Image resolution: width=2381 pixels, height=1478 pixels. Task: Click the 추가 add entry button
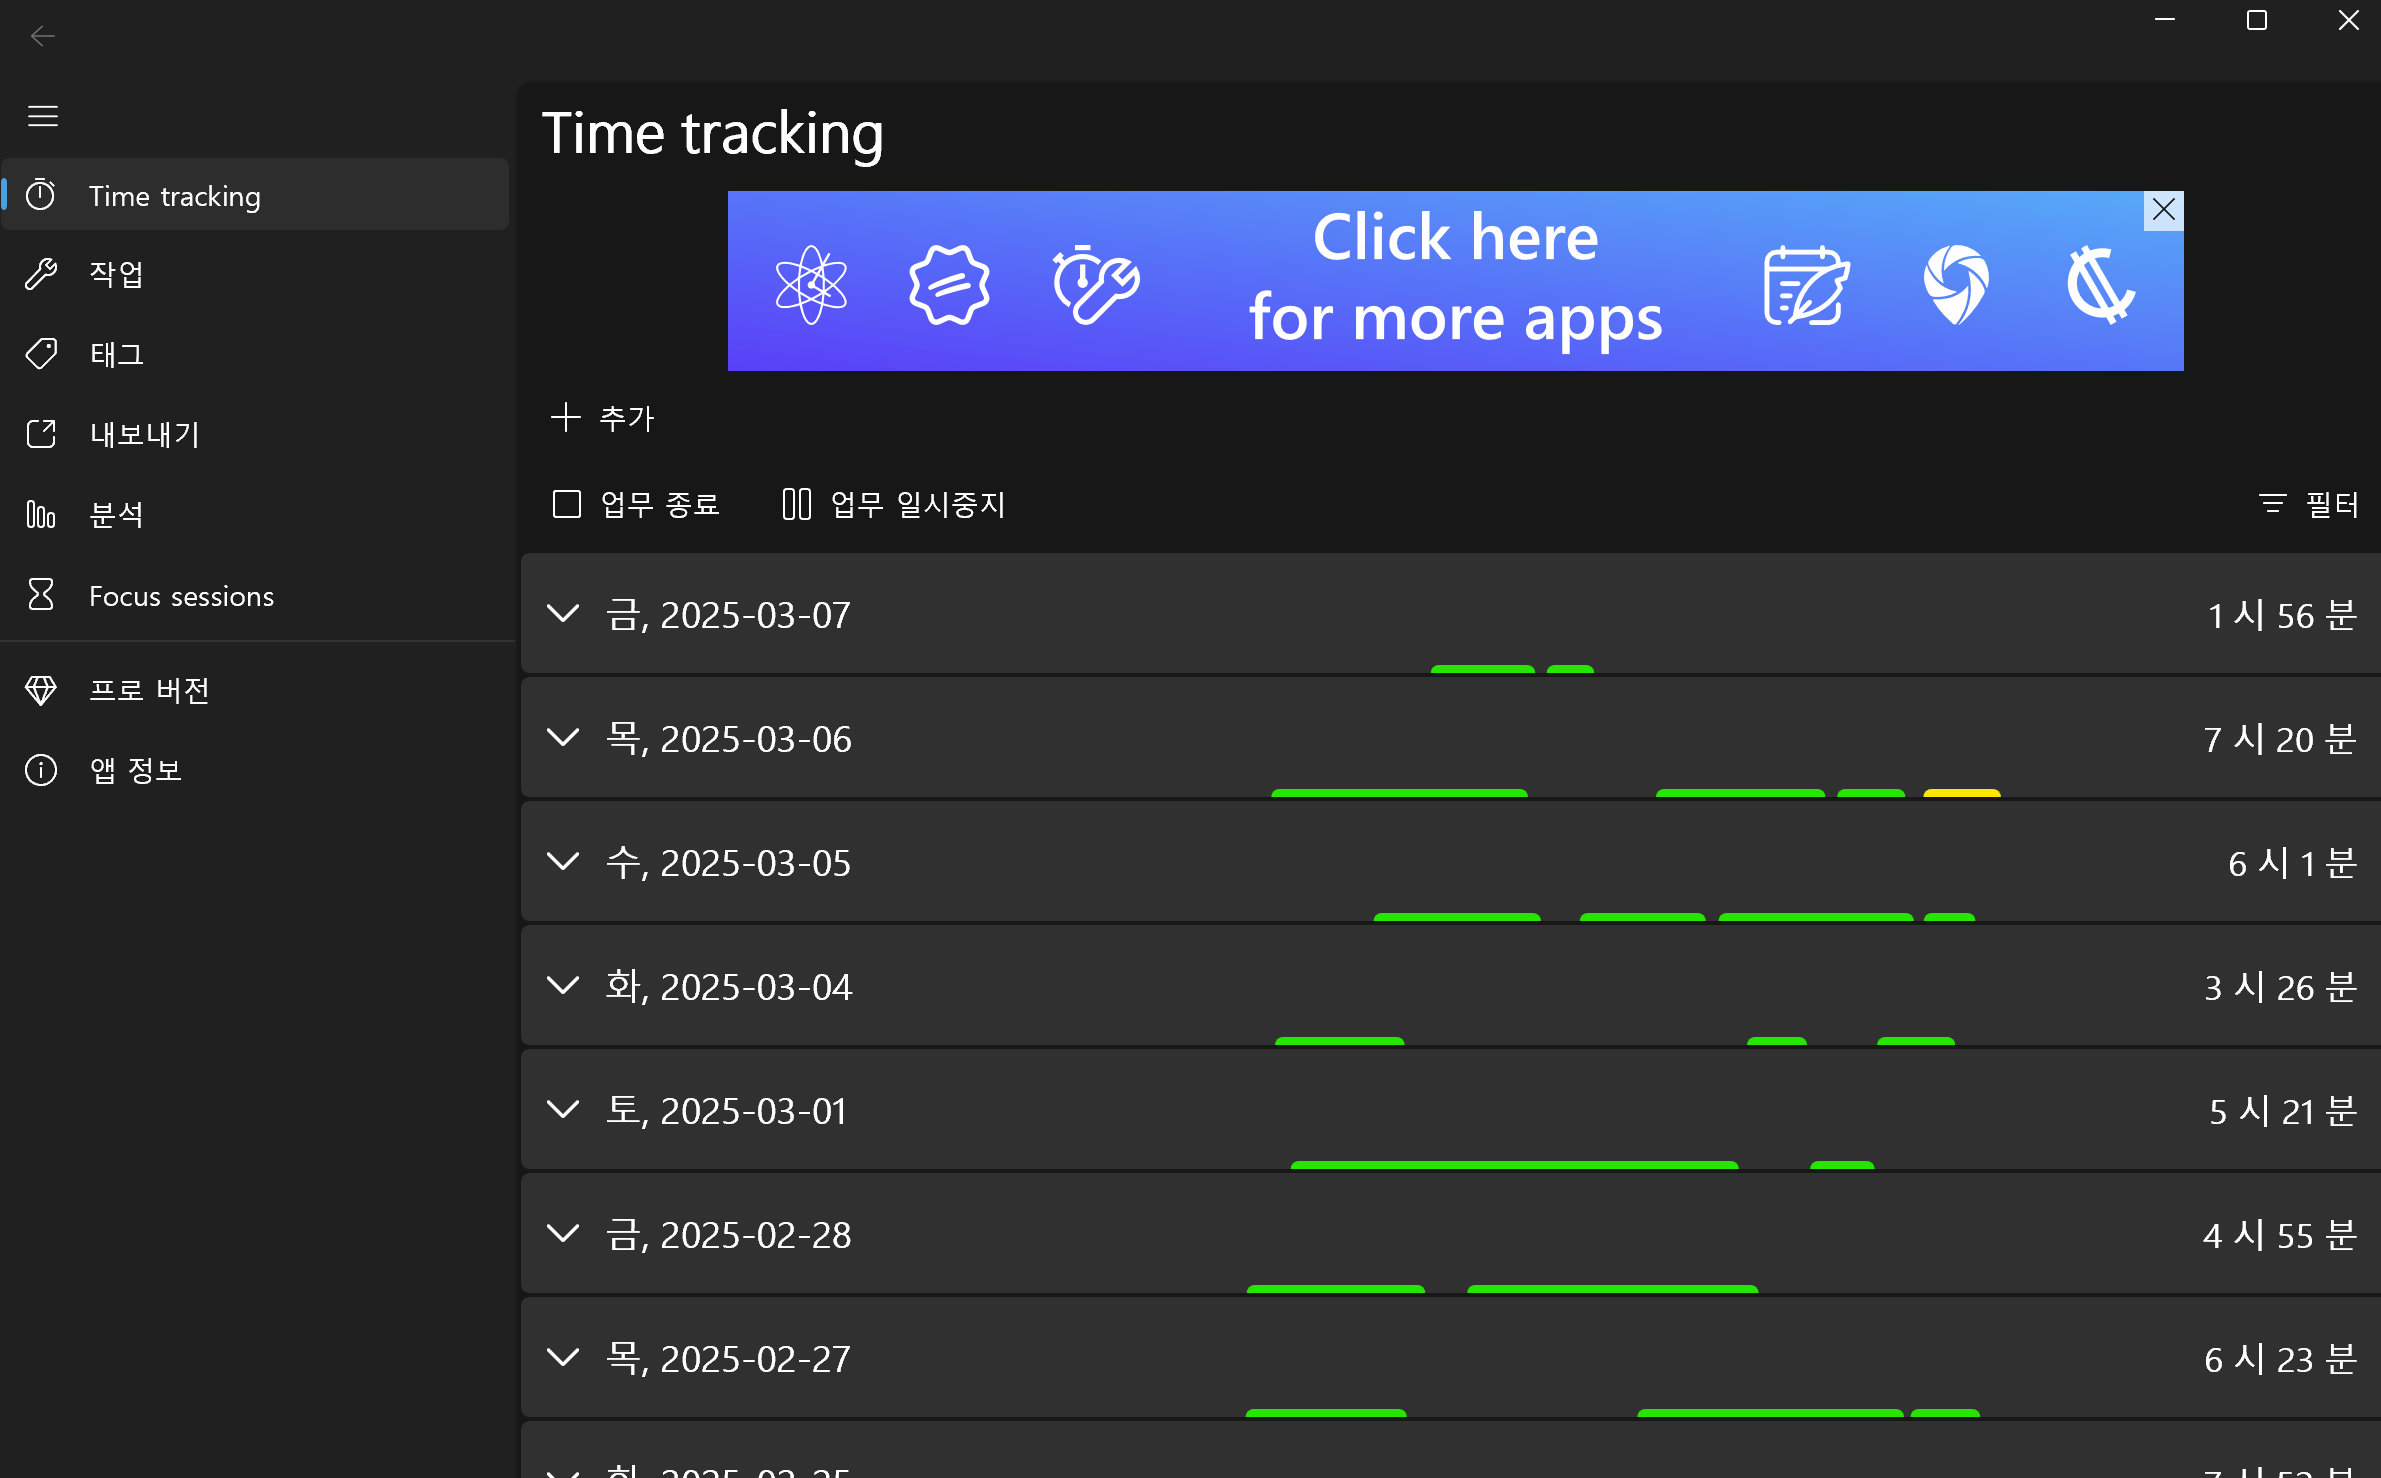point(603,418)
